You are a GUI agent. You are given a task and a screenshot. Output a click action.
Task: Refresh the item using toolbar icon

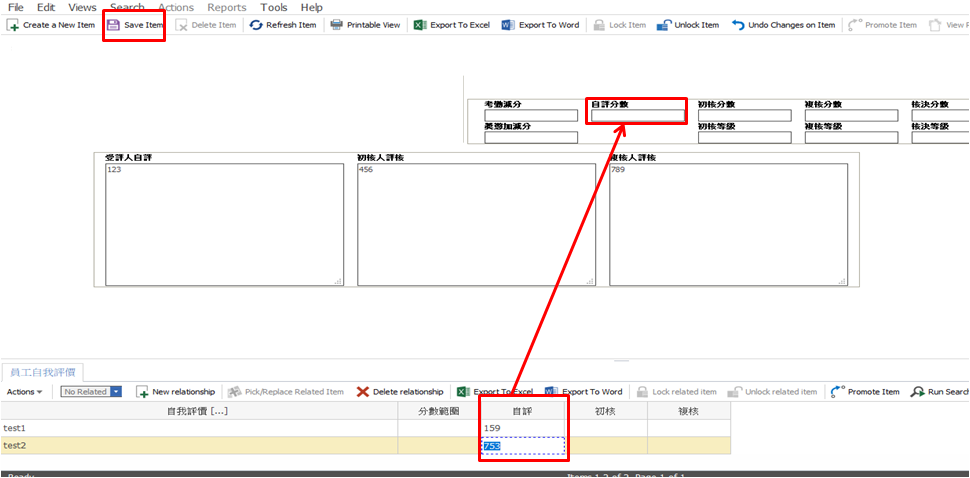pos(282,25)
